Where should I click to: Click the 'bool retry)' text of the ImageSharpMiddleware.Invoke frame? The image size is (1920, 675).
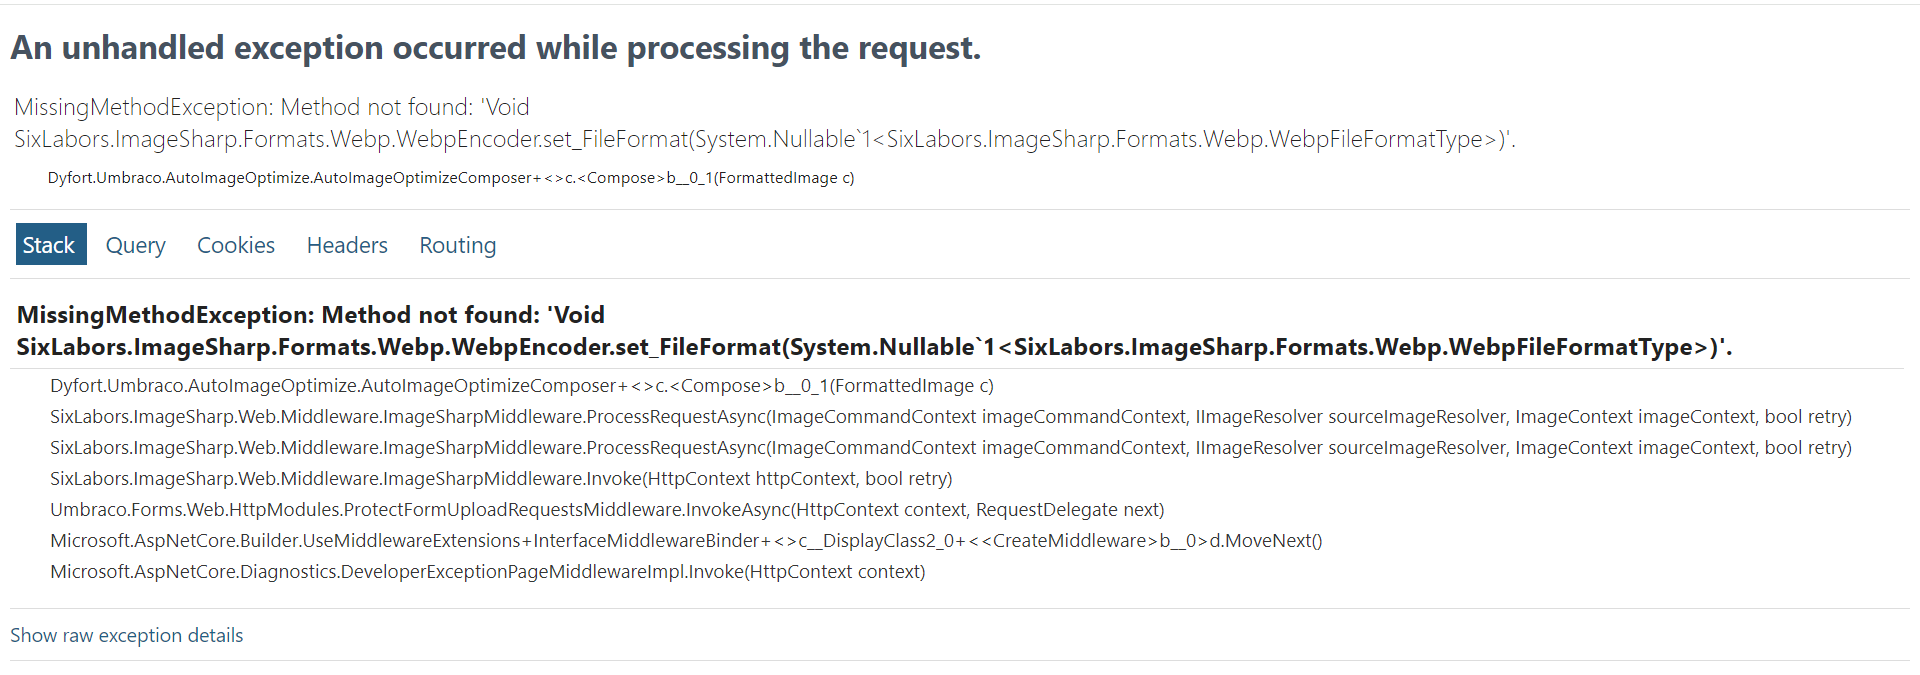point(908,479)
